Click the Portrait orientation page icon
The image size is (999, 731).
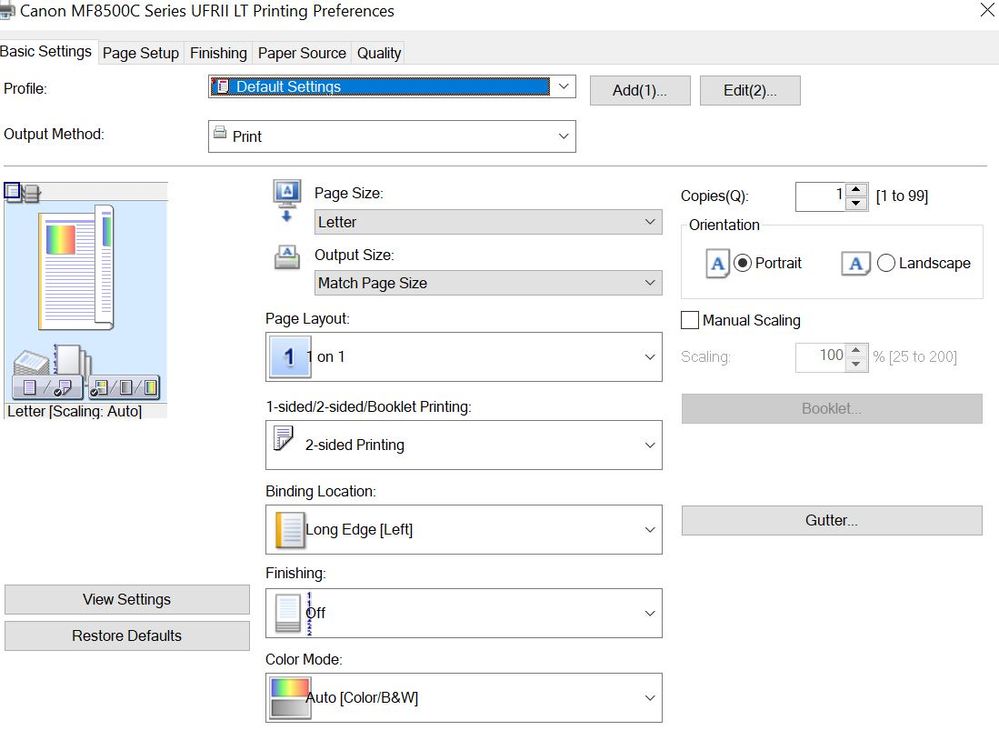click(717, 264)
